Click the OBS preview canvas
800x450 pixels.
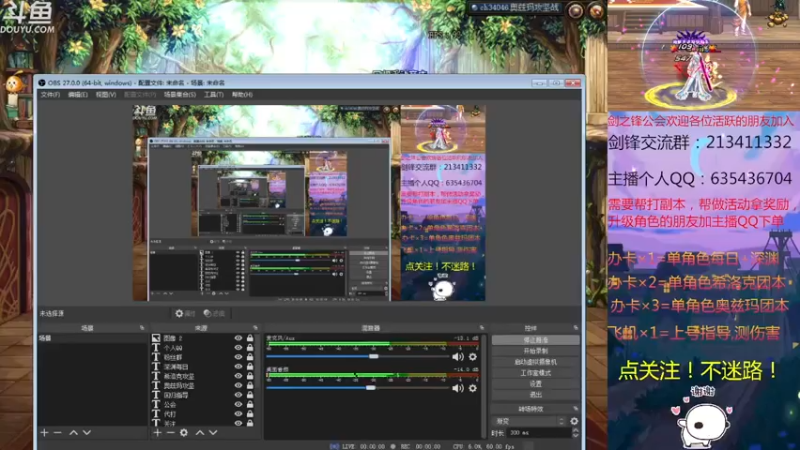point(309,203)
